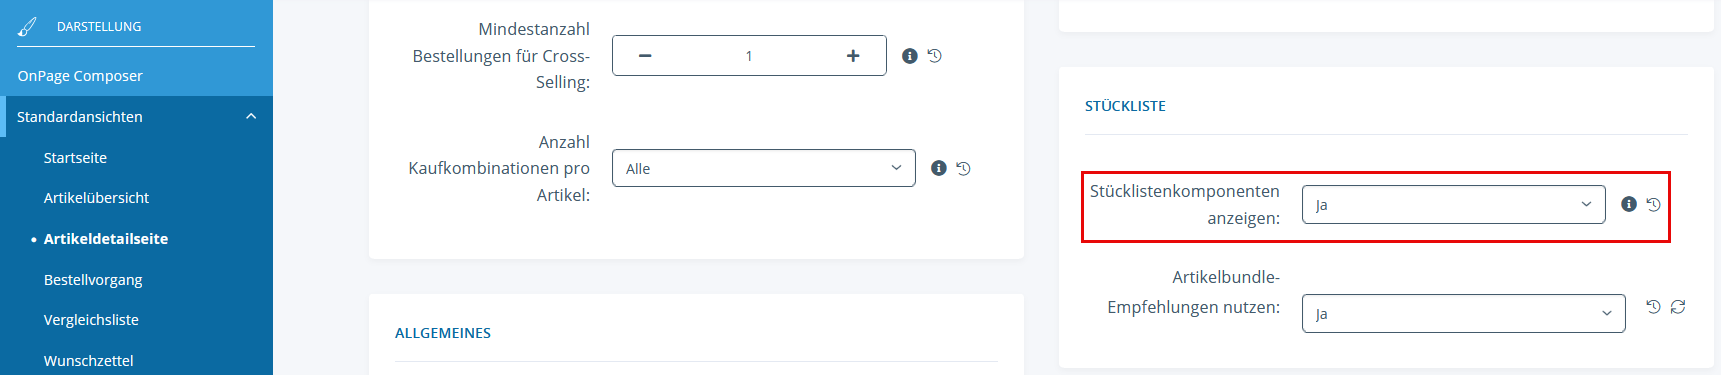Click the Darstellung brush icon
This screenshot has width=1721, height=375.
tap(27, 26)
